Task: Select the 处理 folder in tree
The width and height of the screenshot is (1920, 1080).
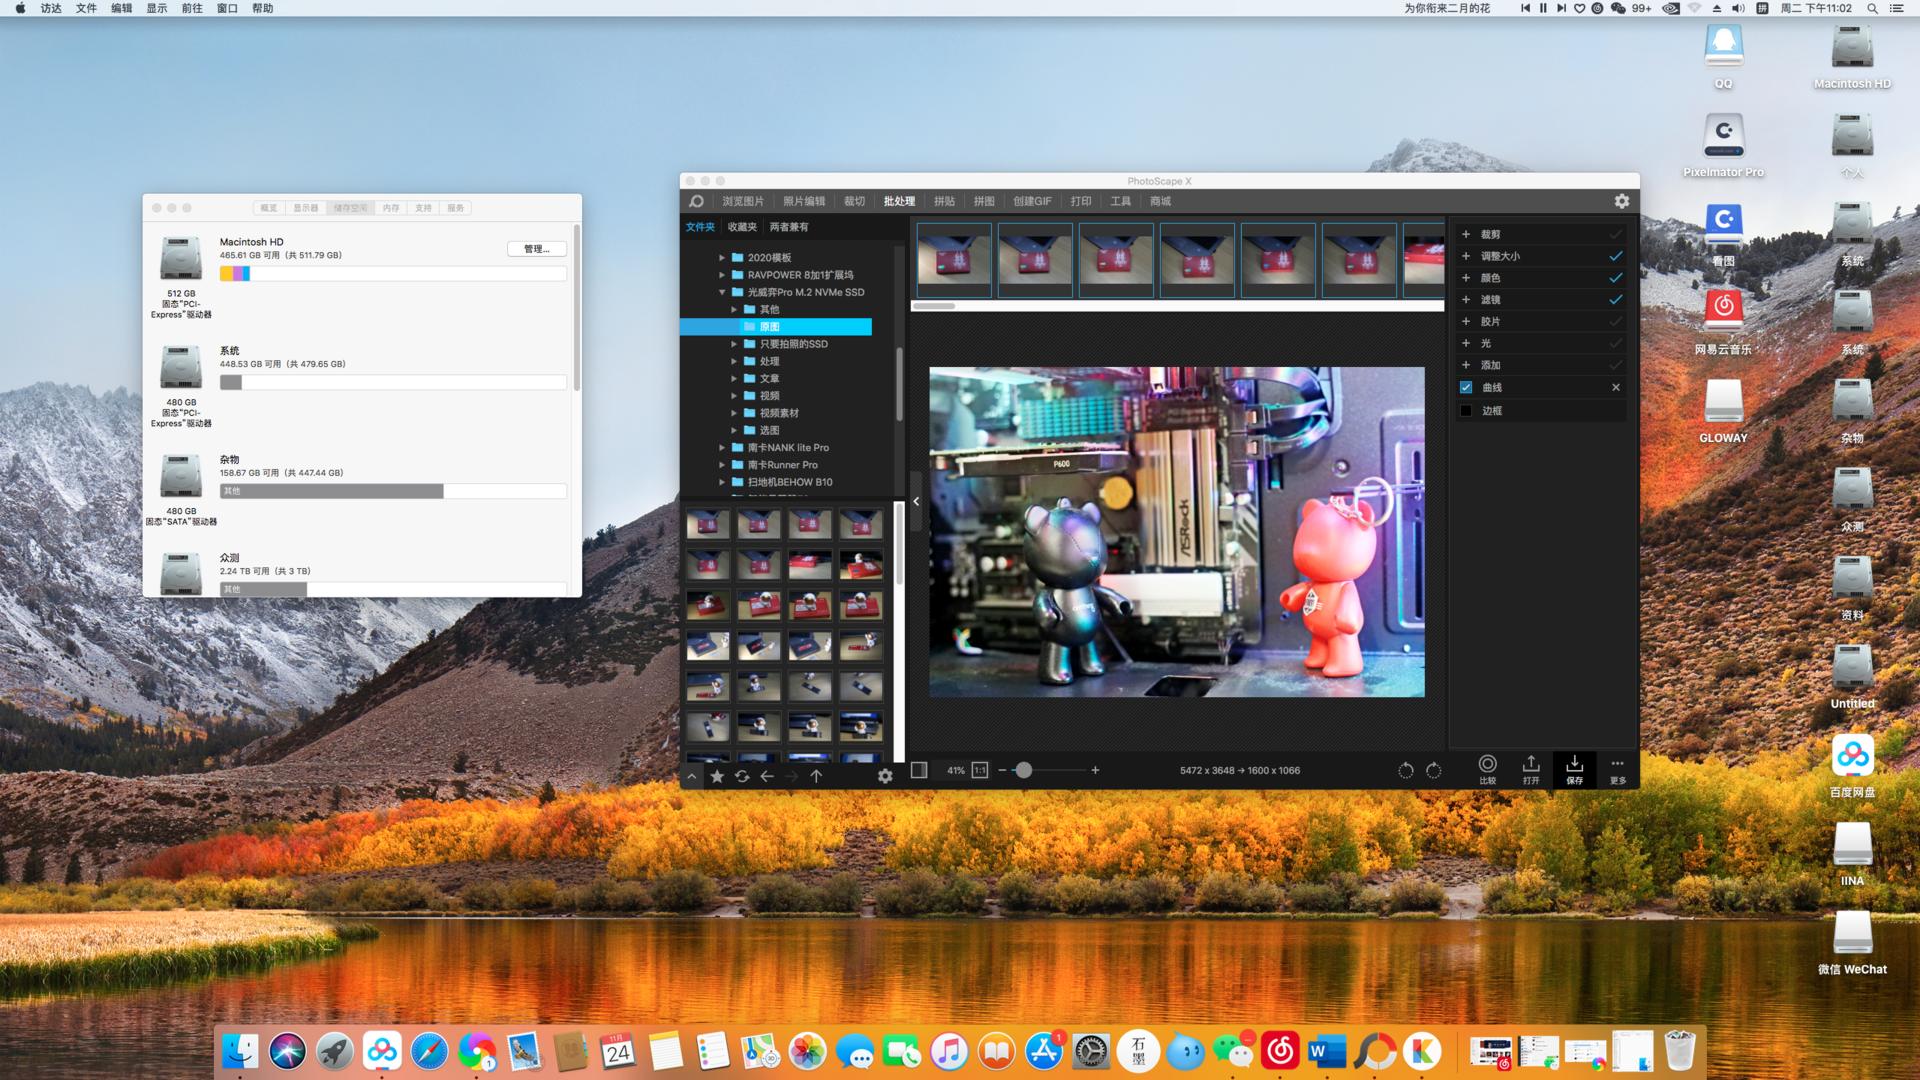Action: (x=769, y=361)
